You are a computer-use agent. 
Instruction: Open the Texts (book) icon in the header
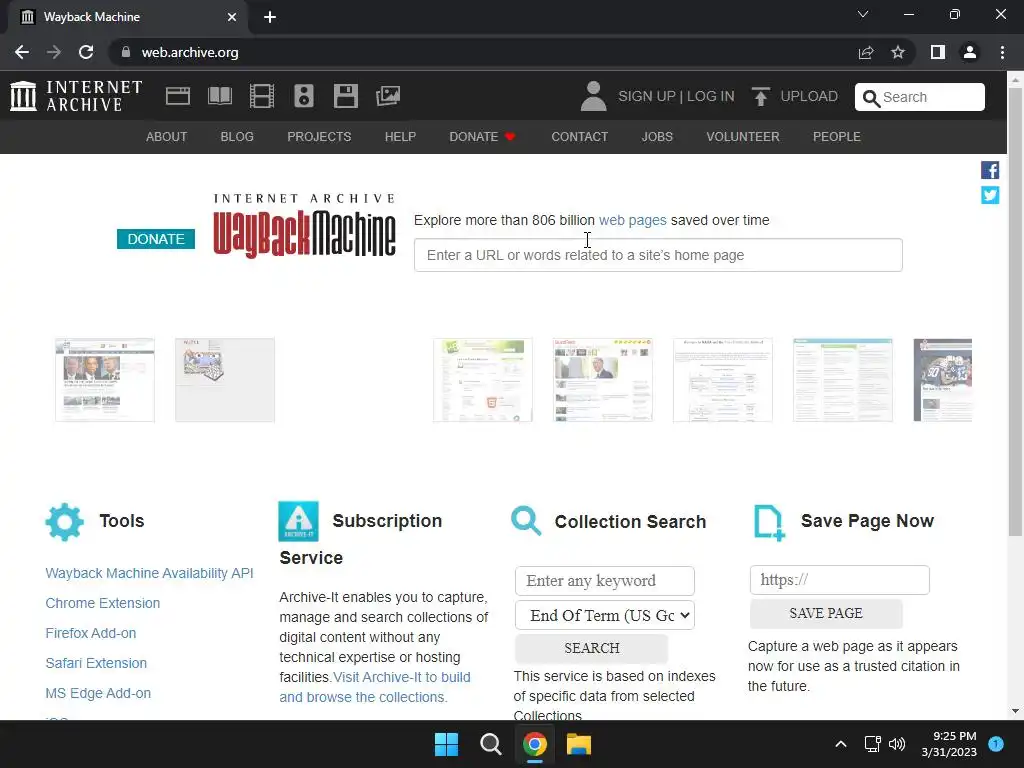coord(219,96)
